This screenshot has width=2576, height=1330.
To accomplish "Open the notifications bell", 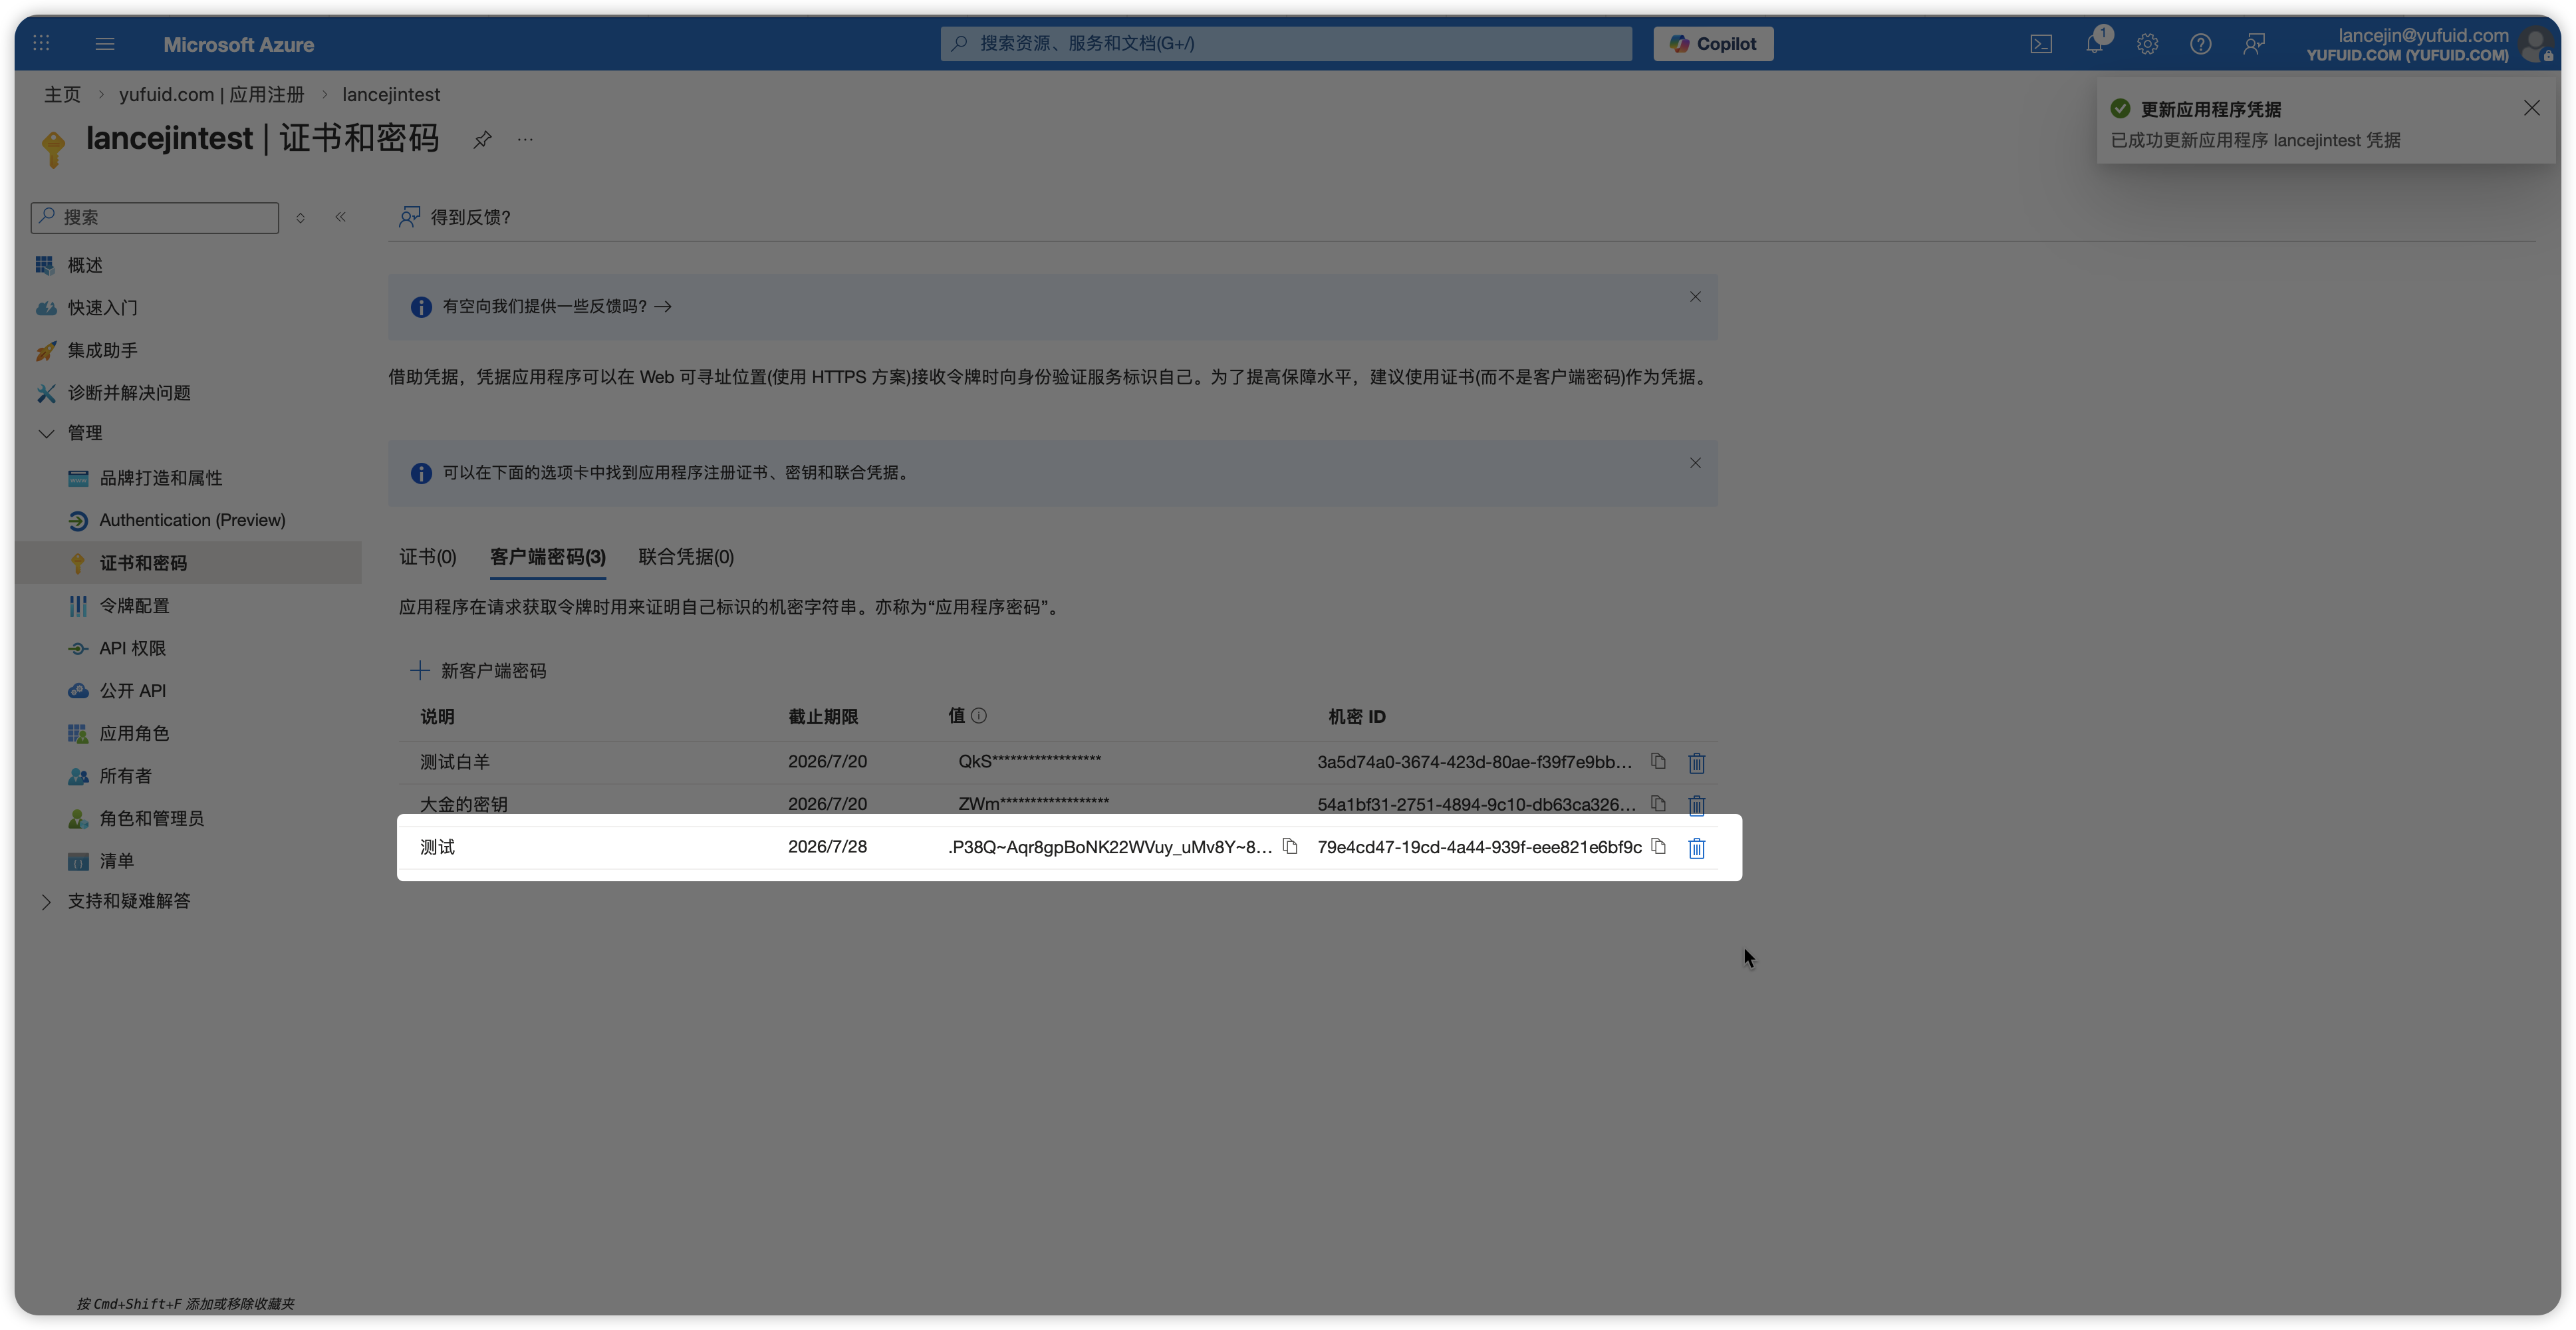I will [x=2094, y=44].
